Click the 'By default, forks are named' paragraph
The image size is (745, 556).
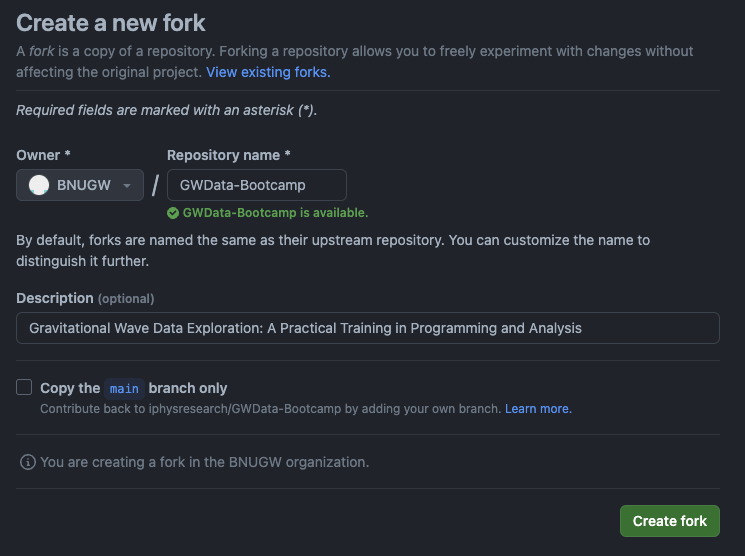pyautogui.click(x=333, y=250)
